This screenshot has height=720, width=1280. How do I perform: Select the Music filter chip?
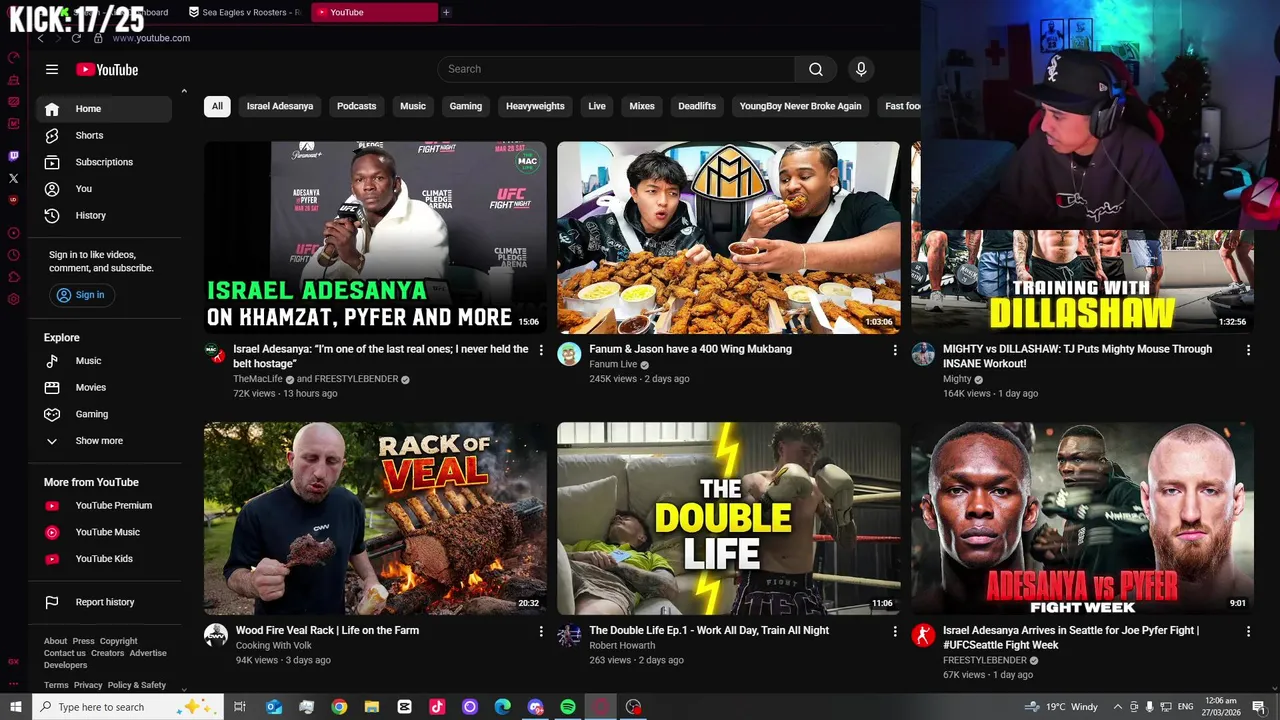pos(413,106)
